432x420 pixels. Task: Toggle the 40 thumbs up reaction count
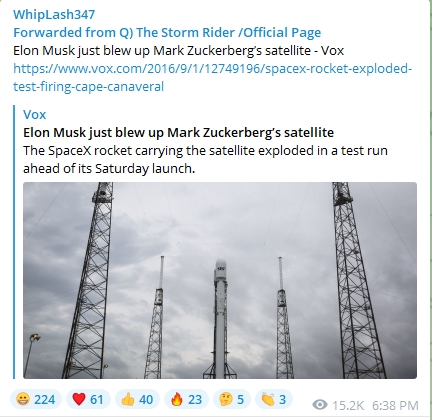click(x=146, y=399)
